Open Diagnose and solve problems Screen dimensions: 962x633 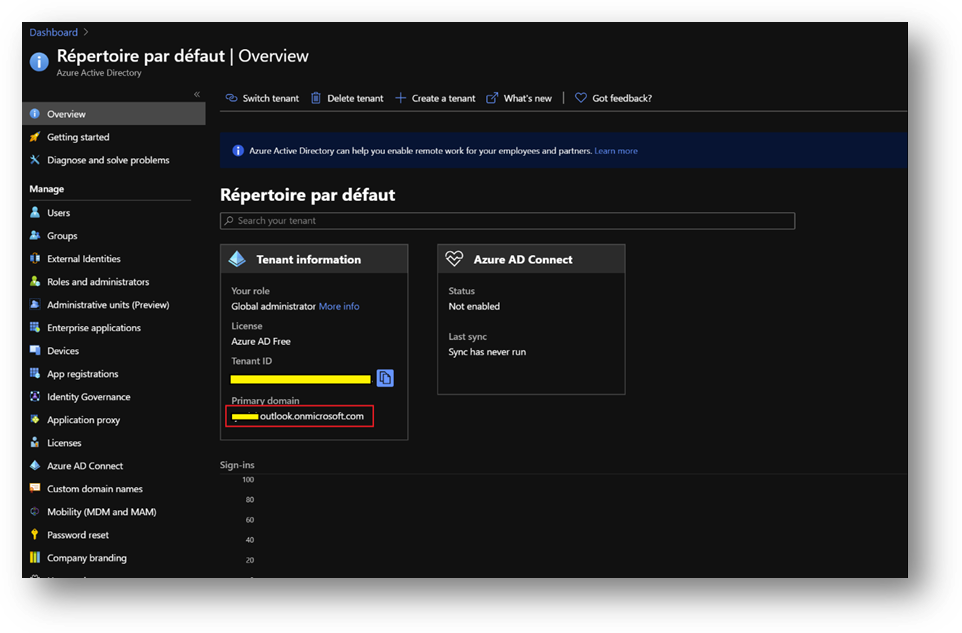[x=108, y=160]
